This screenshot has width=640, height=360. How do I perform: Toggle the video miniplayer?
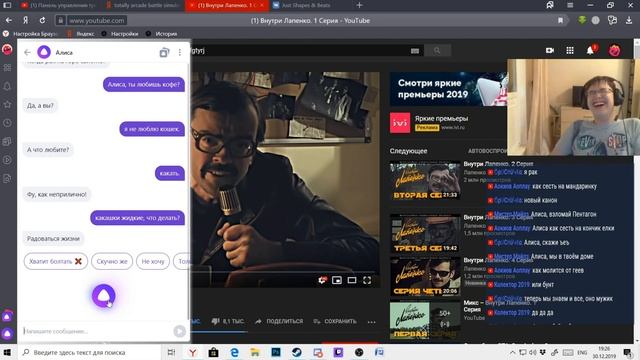tap(337, 280)
